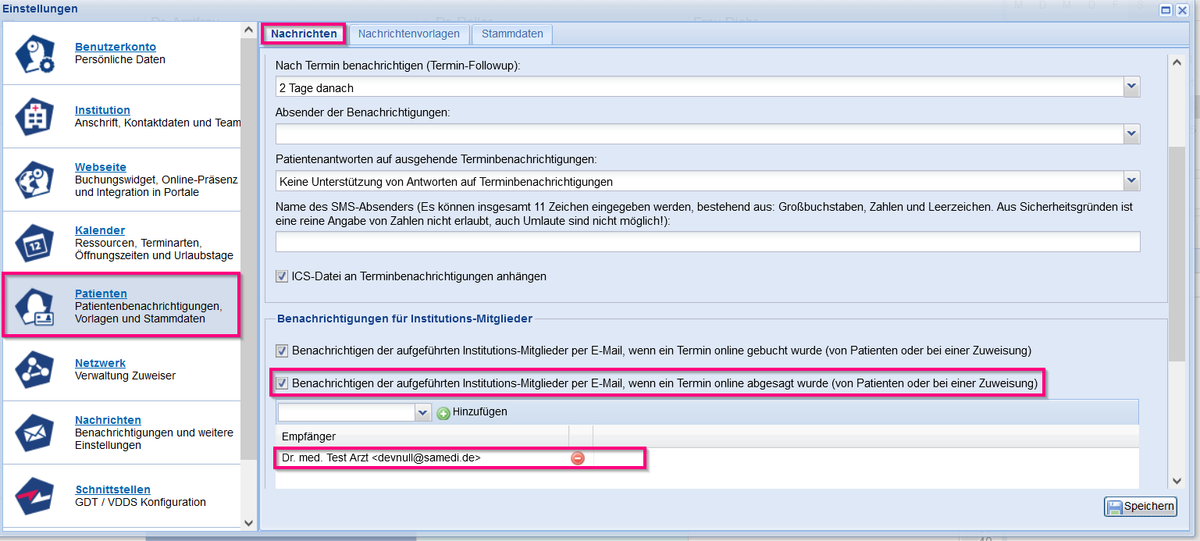This screenshot has width=1200, height=541.
Task: Click the Hinzufügen label to add recipient
Action: (480, 412)
